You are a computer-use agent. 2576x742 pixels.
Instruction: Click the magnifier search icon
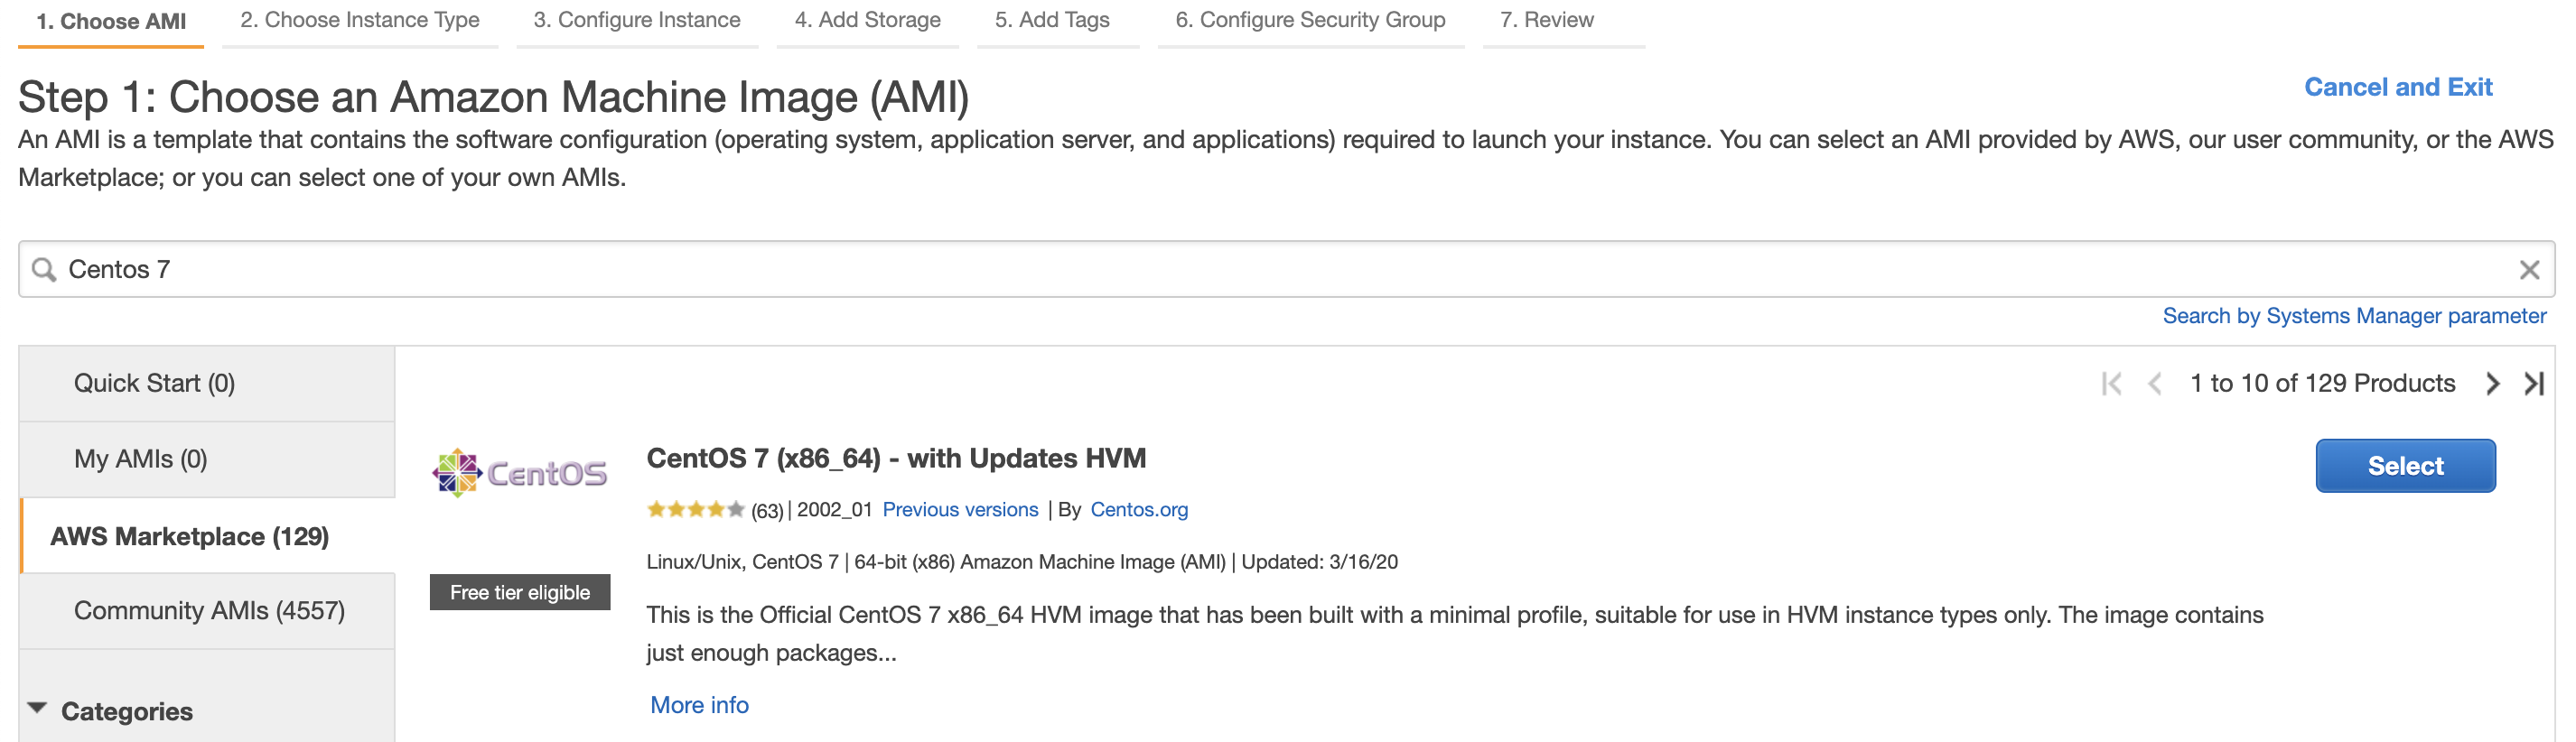(x=44, y=270)
